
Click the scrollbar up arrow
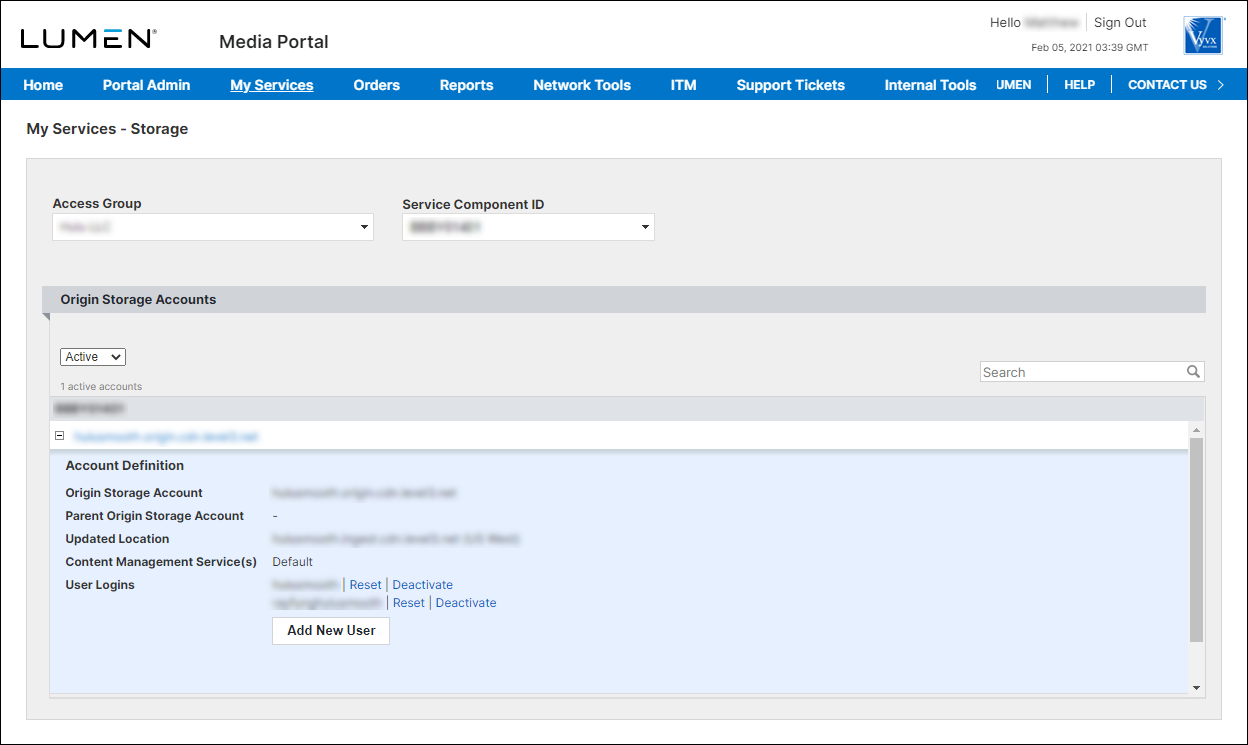(x=1197, y=429)
